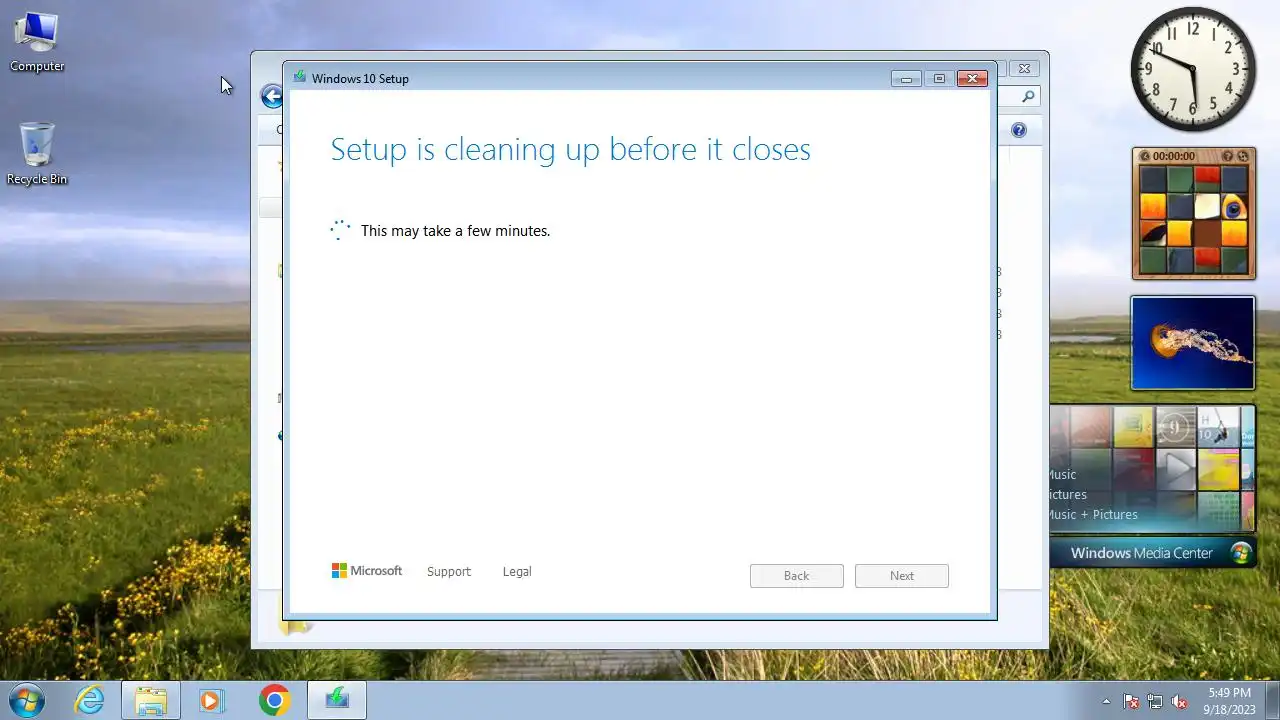Open the clock showing 5:49 PM
Image resolution: width=1280 pixels, height=720 pixels.
coord(1229,700)
